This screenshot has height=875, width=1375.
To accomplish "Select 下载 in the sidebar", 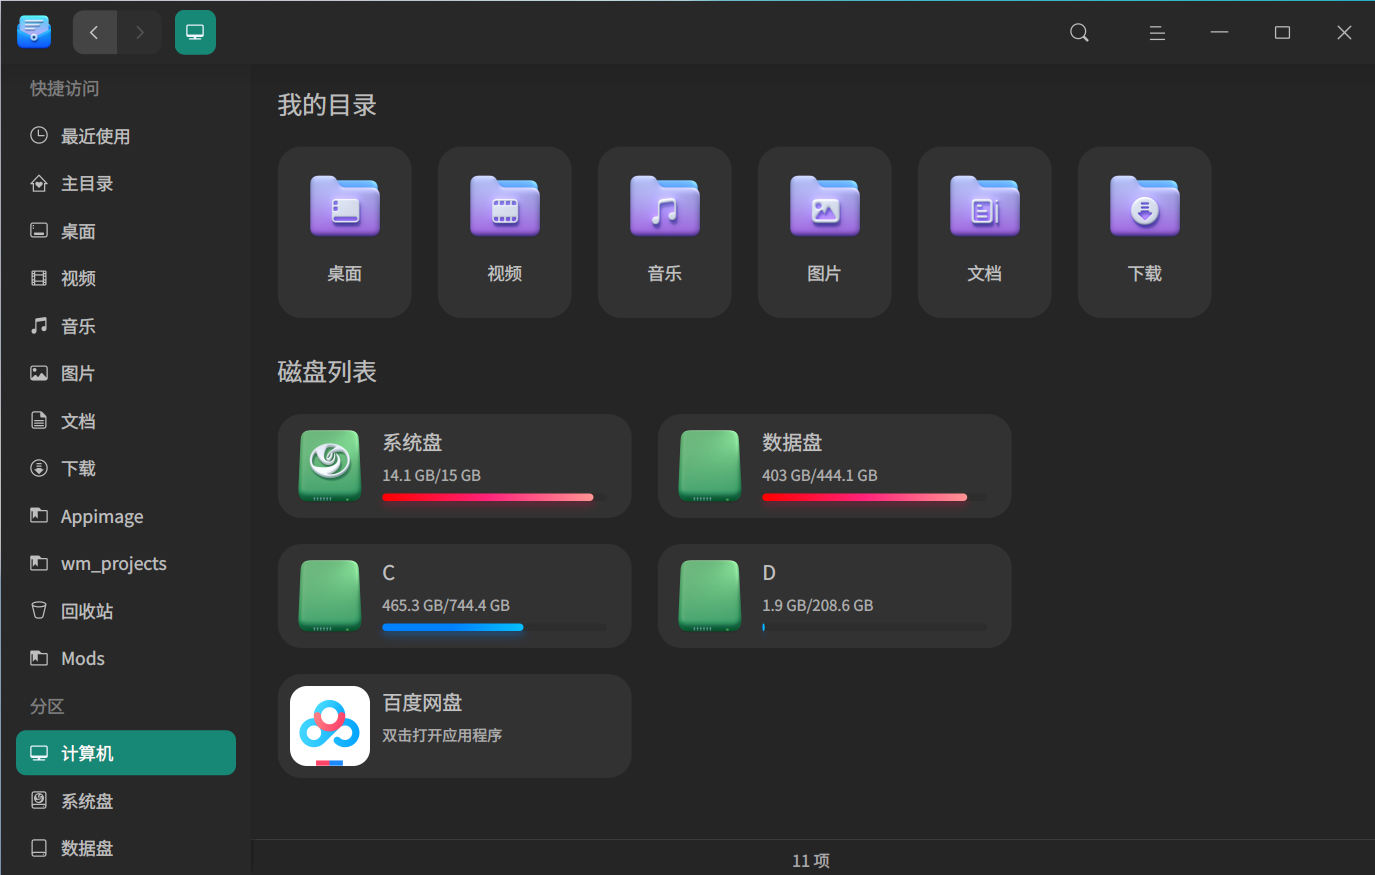I will [x=126, y=469].
